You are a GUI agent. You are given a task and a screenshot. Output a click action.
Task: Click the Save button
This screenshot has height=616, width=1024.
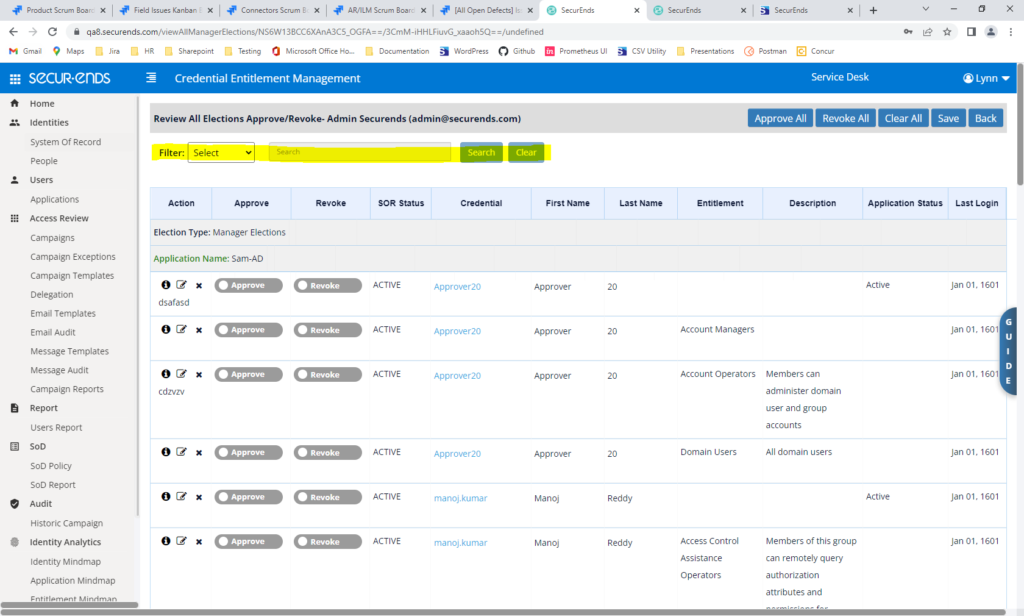point(948,118)
